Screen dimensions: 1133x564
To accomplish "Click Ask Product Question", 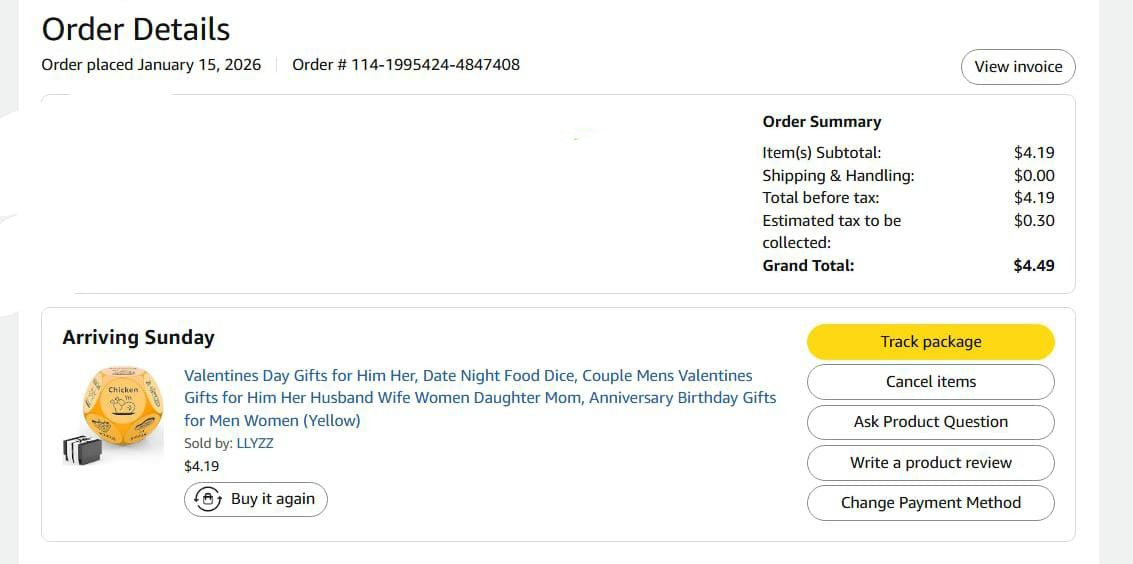I will click(930, 422).
